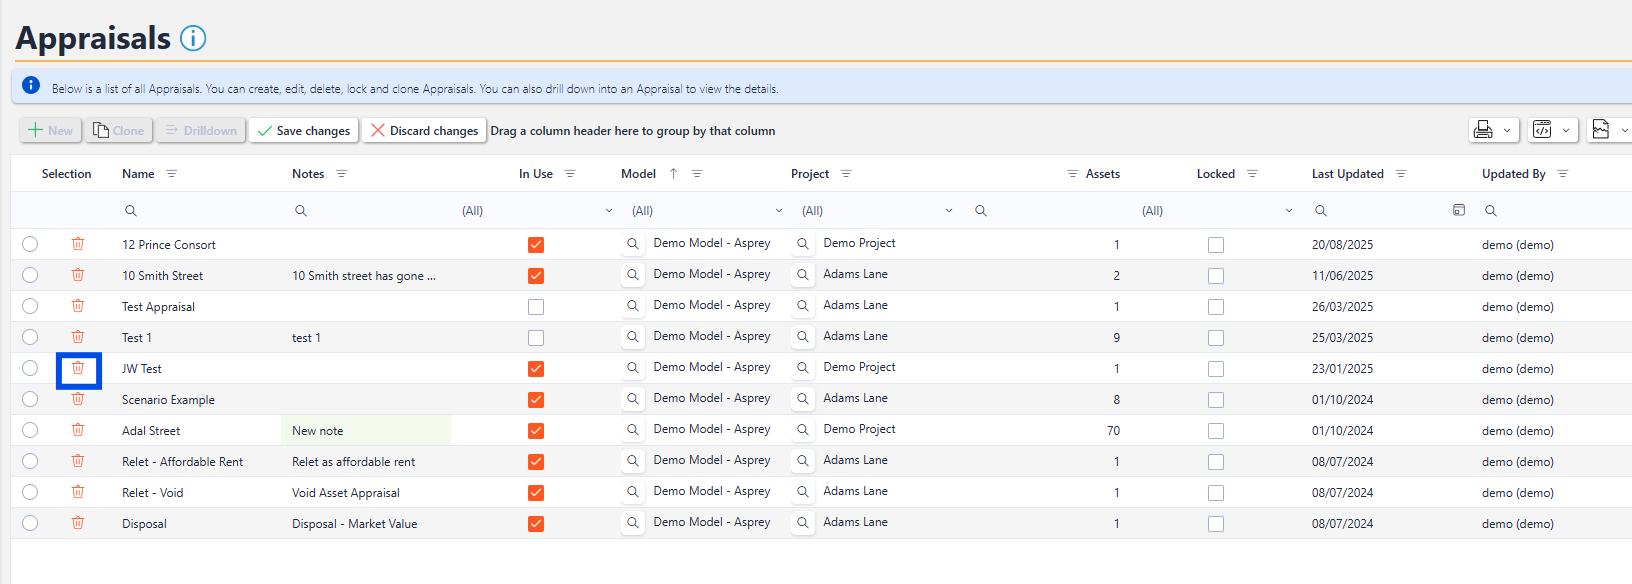Click the Locked column filter icon
1632x584 pixels.
click(x=1252, y=174)
